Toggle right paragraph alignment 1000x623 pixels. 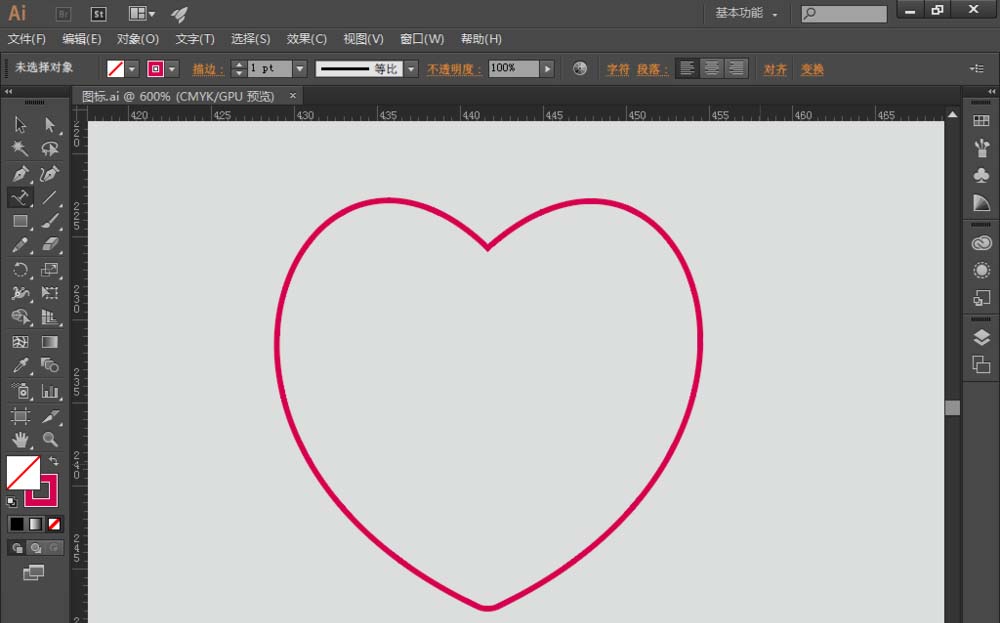735,68
